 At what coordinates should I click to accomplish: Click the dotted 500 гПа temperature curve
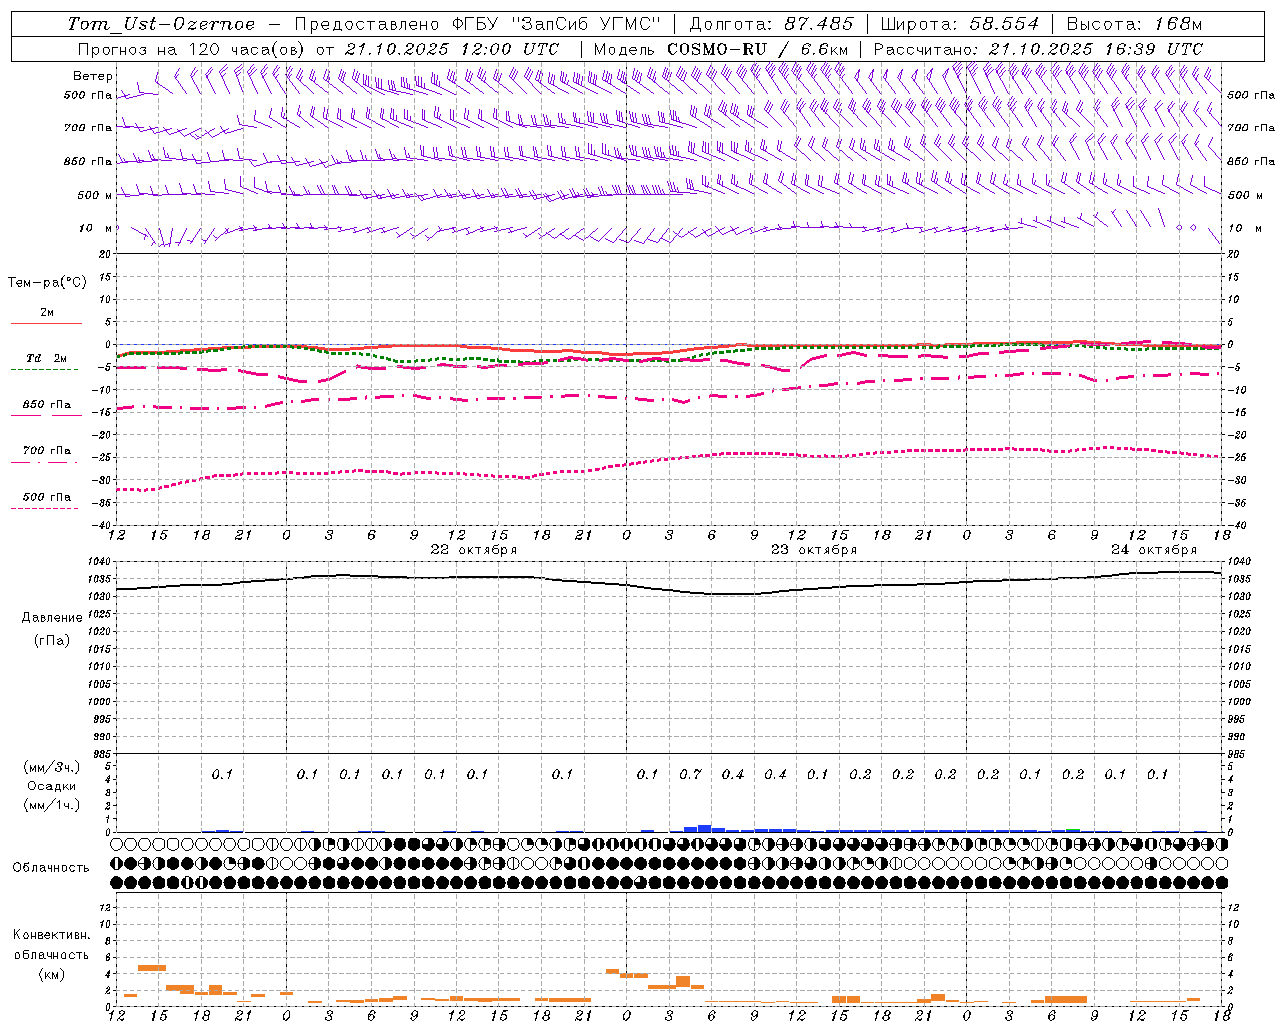tap(670, 460)
